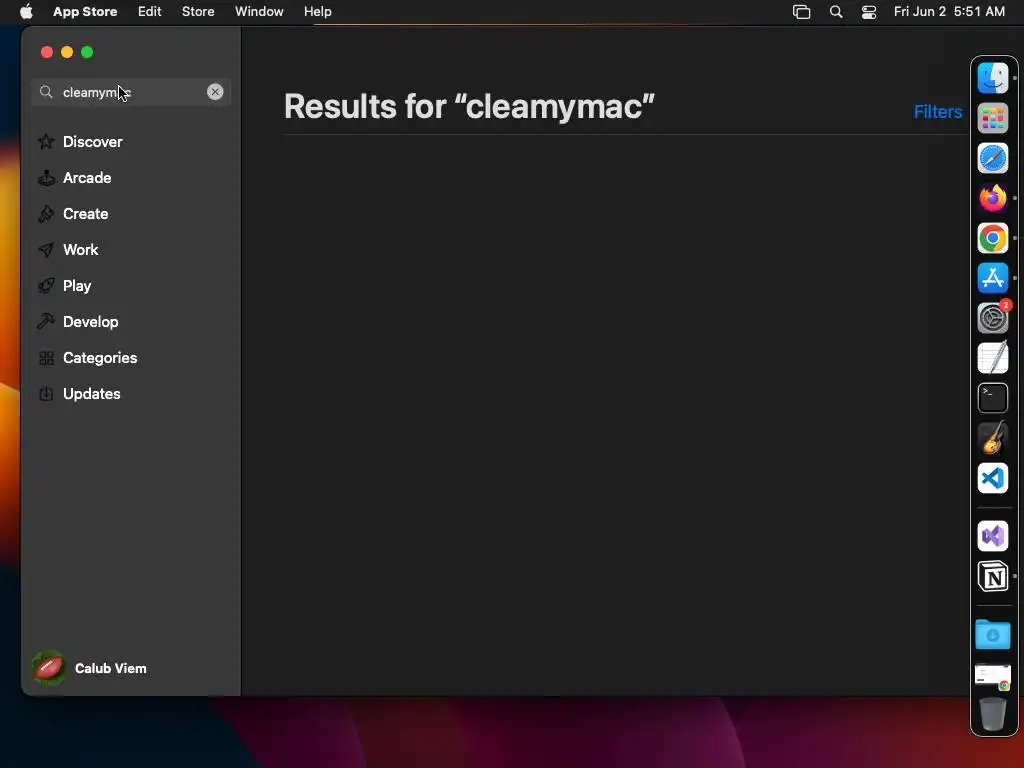1024x768 pixels.
Task: Open the Store menu
Action: coord(198,12)
